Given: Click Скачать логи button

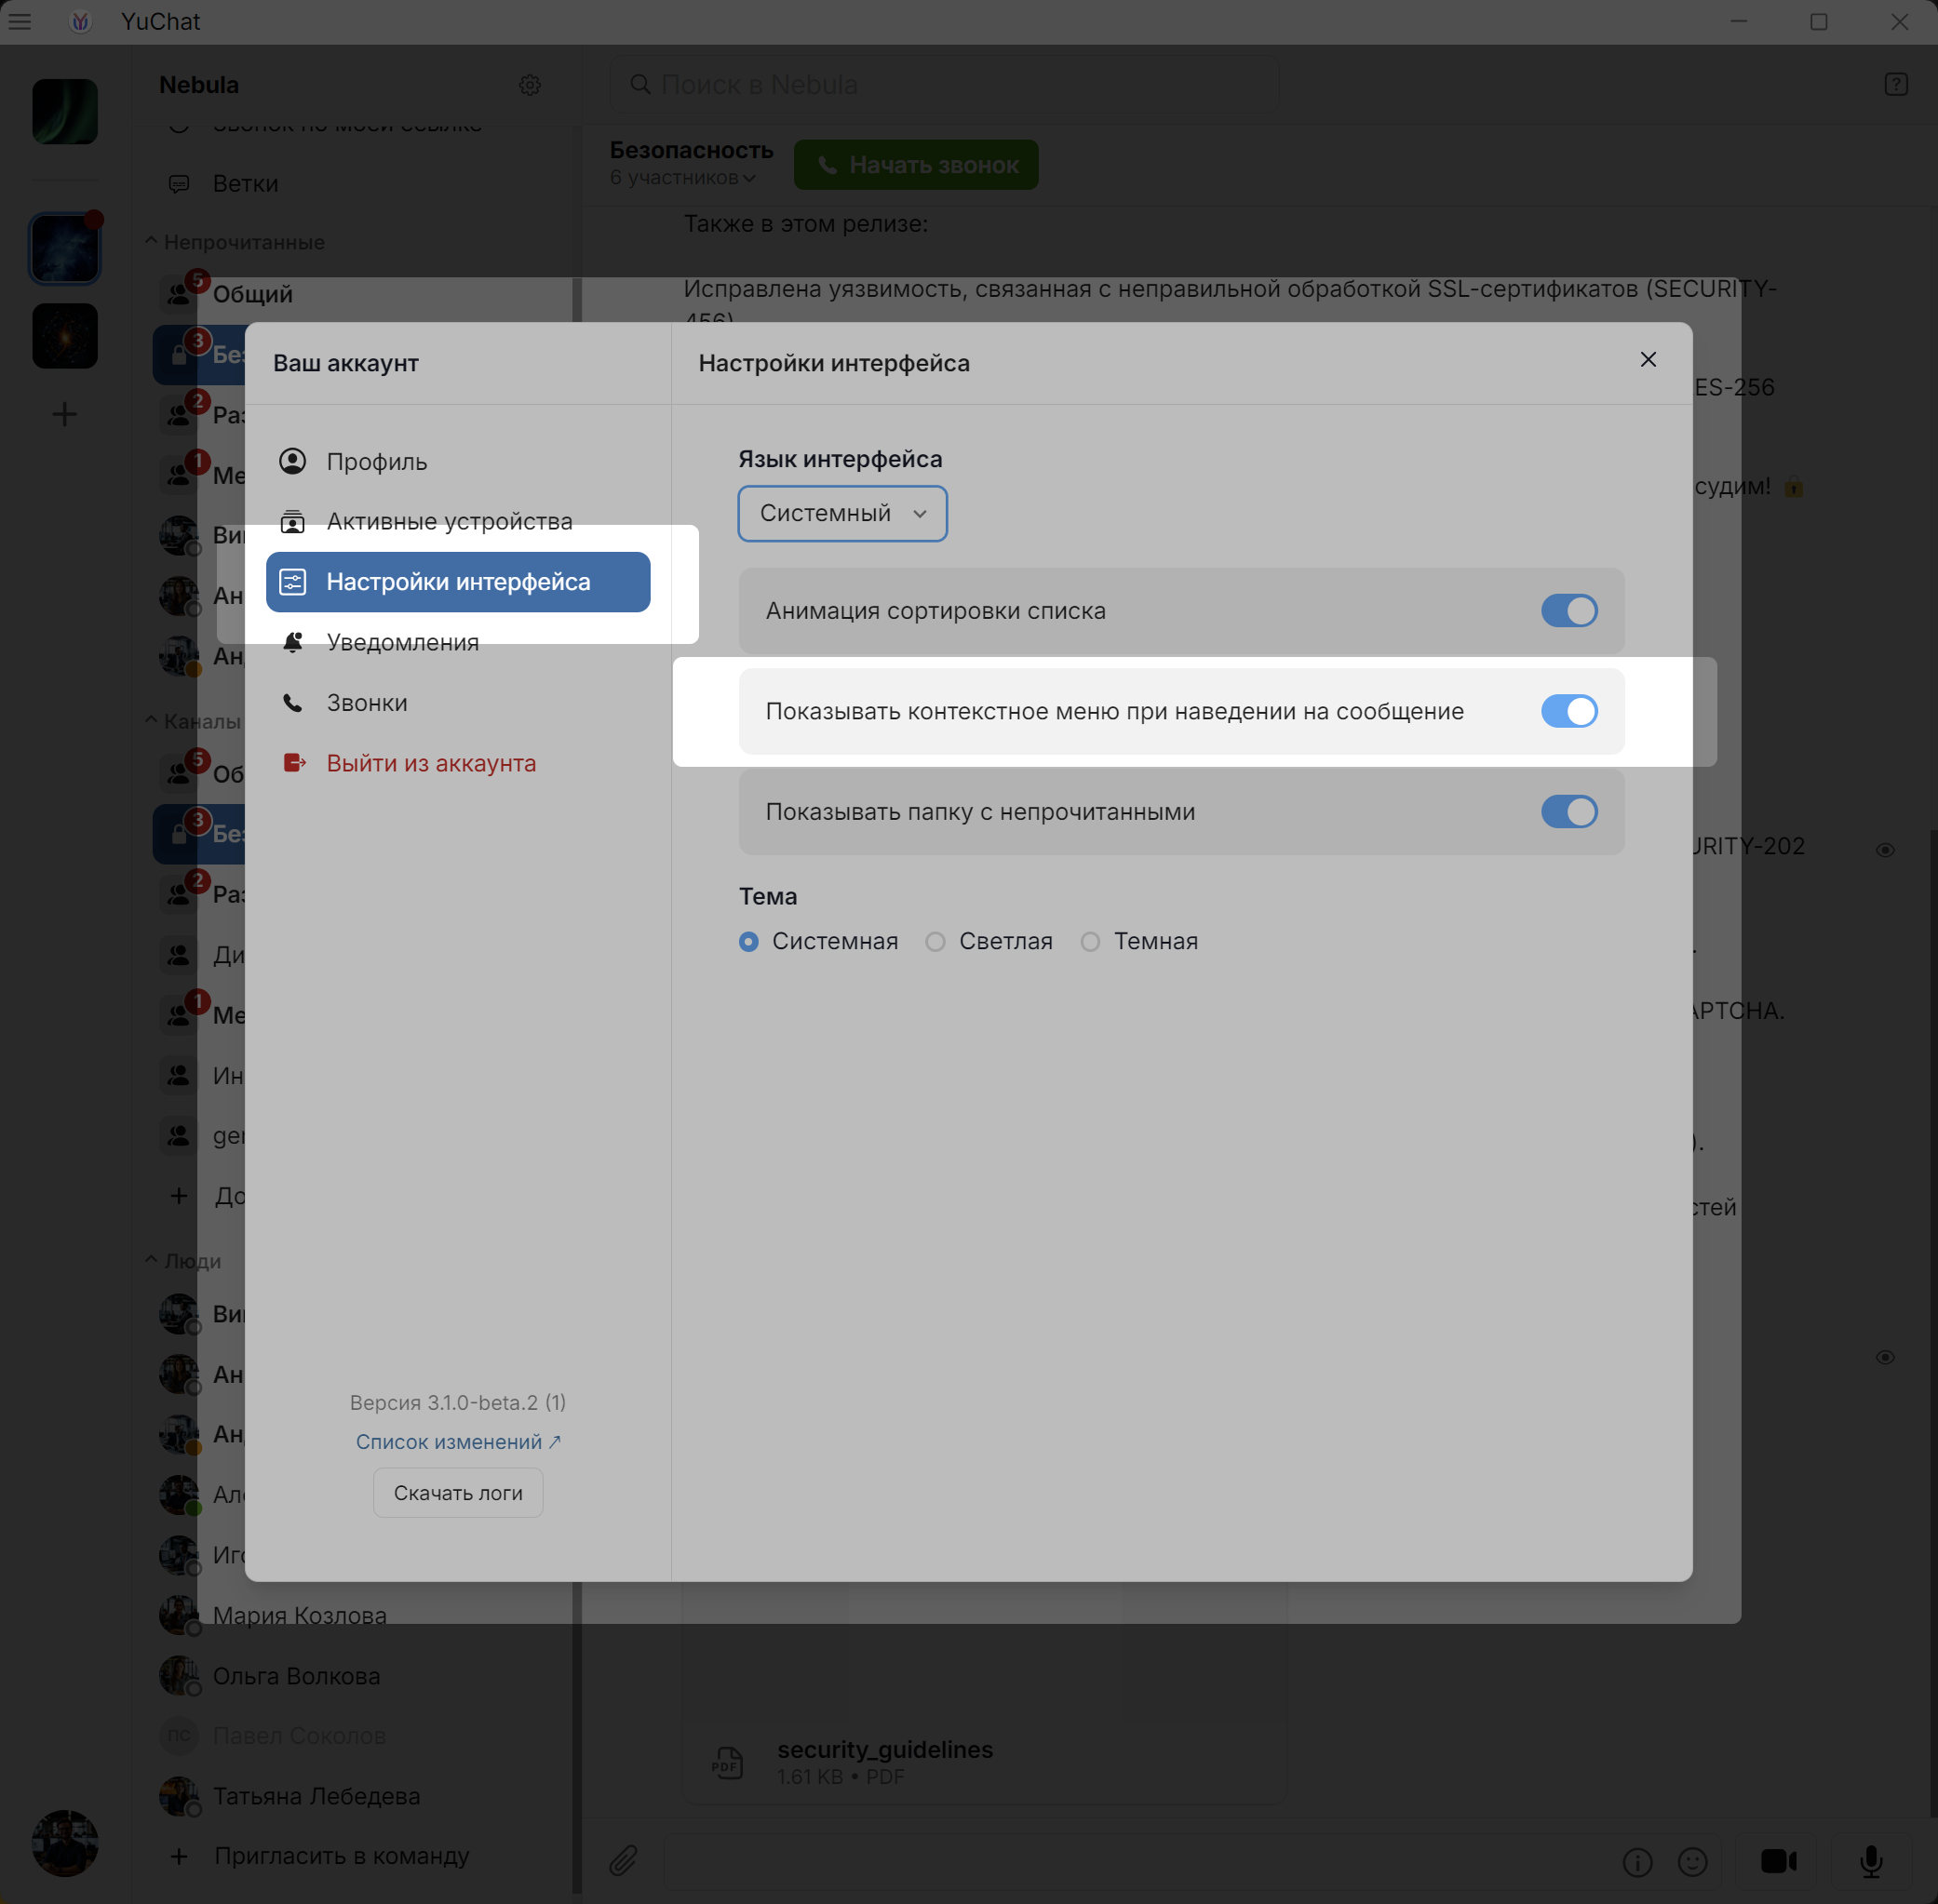Looking at the screenshot, I should (x=458, y=1493).
